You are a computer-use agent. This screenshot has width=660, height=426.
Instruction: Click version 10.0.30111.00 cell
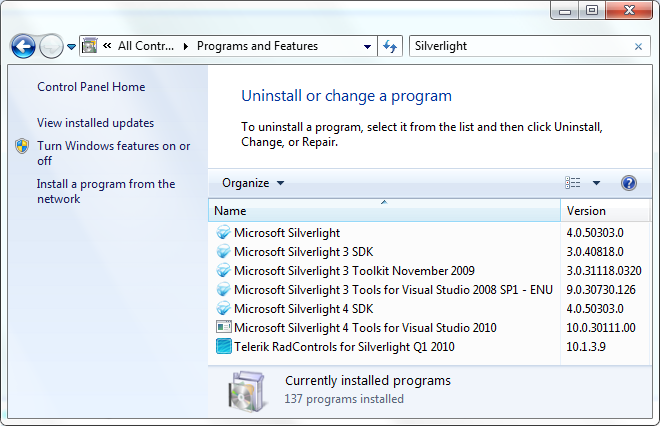point(601,327)
